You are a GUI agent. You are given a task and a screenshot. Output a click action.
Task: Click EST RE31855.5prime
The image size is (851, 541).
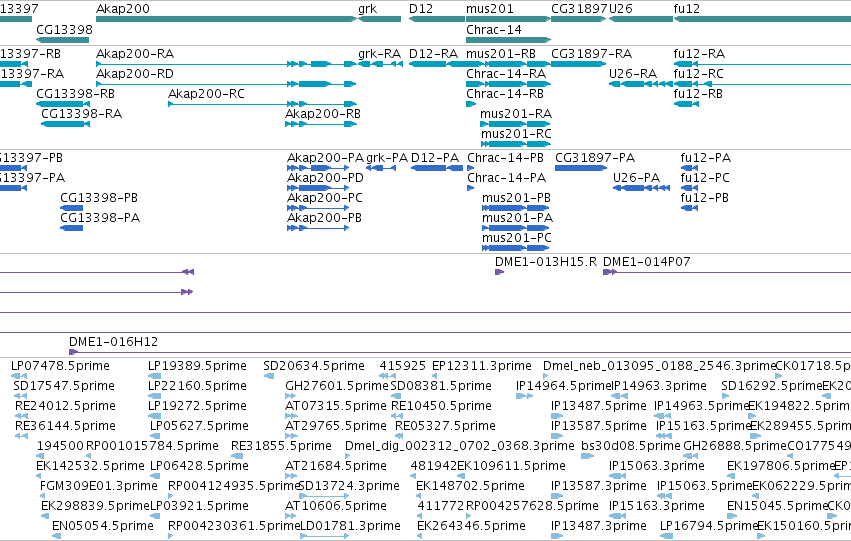click(237, 456)
